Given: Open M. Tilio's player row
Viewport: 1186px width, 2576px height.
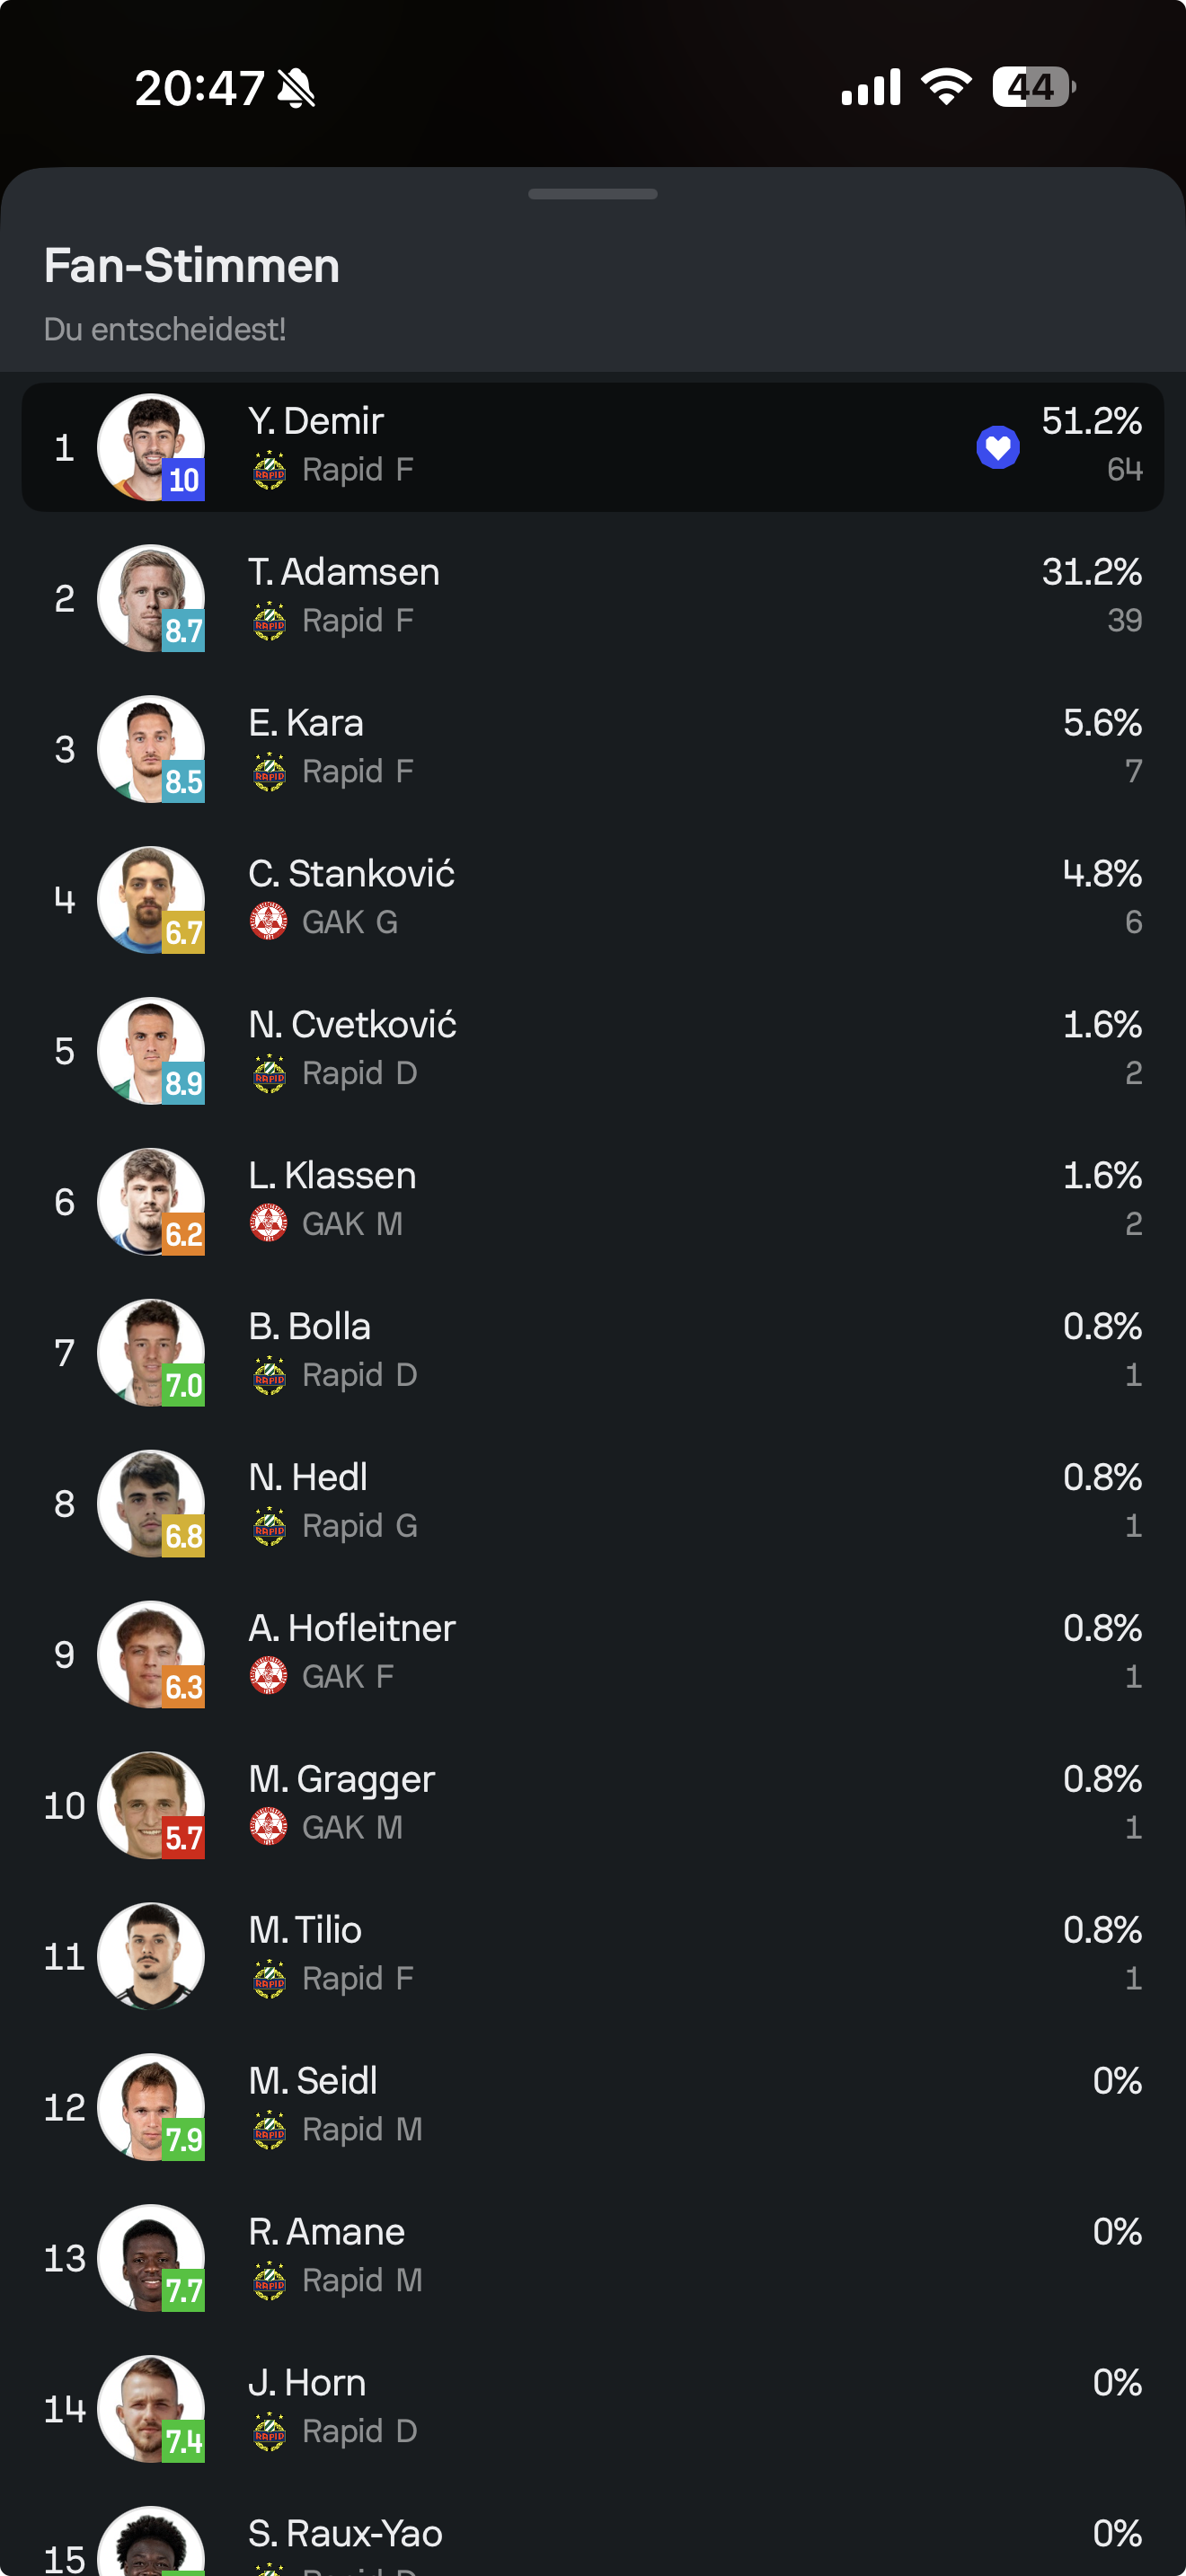Looking at the screenshot, I should point(593,1955).
